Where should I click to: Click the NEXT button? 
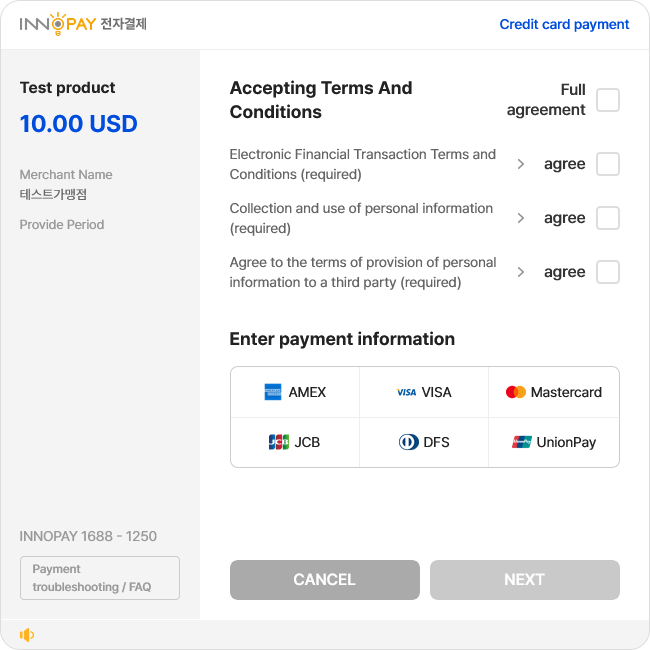(x=525, y=580)
